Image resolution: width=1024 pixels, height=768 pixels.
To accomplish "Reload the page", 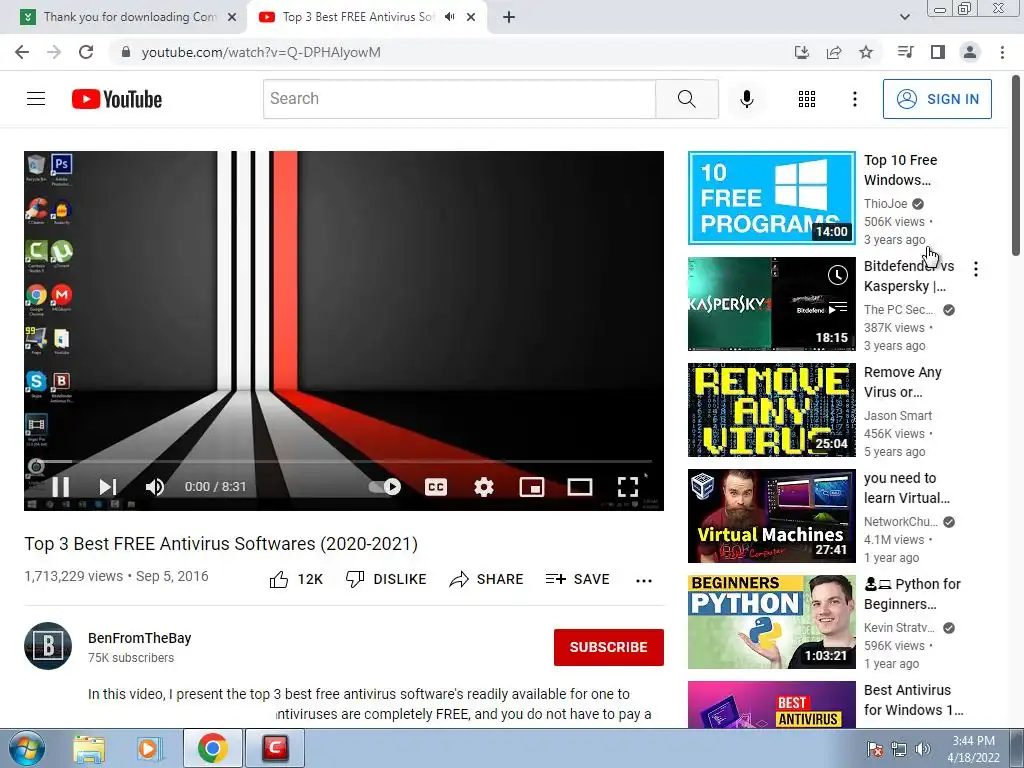I will 86,52.
